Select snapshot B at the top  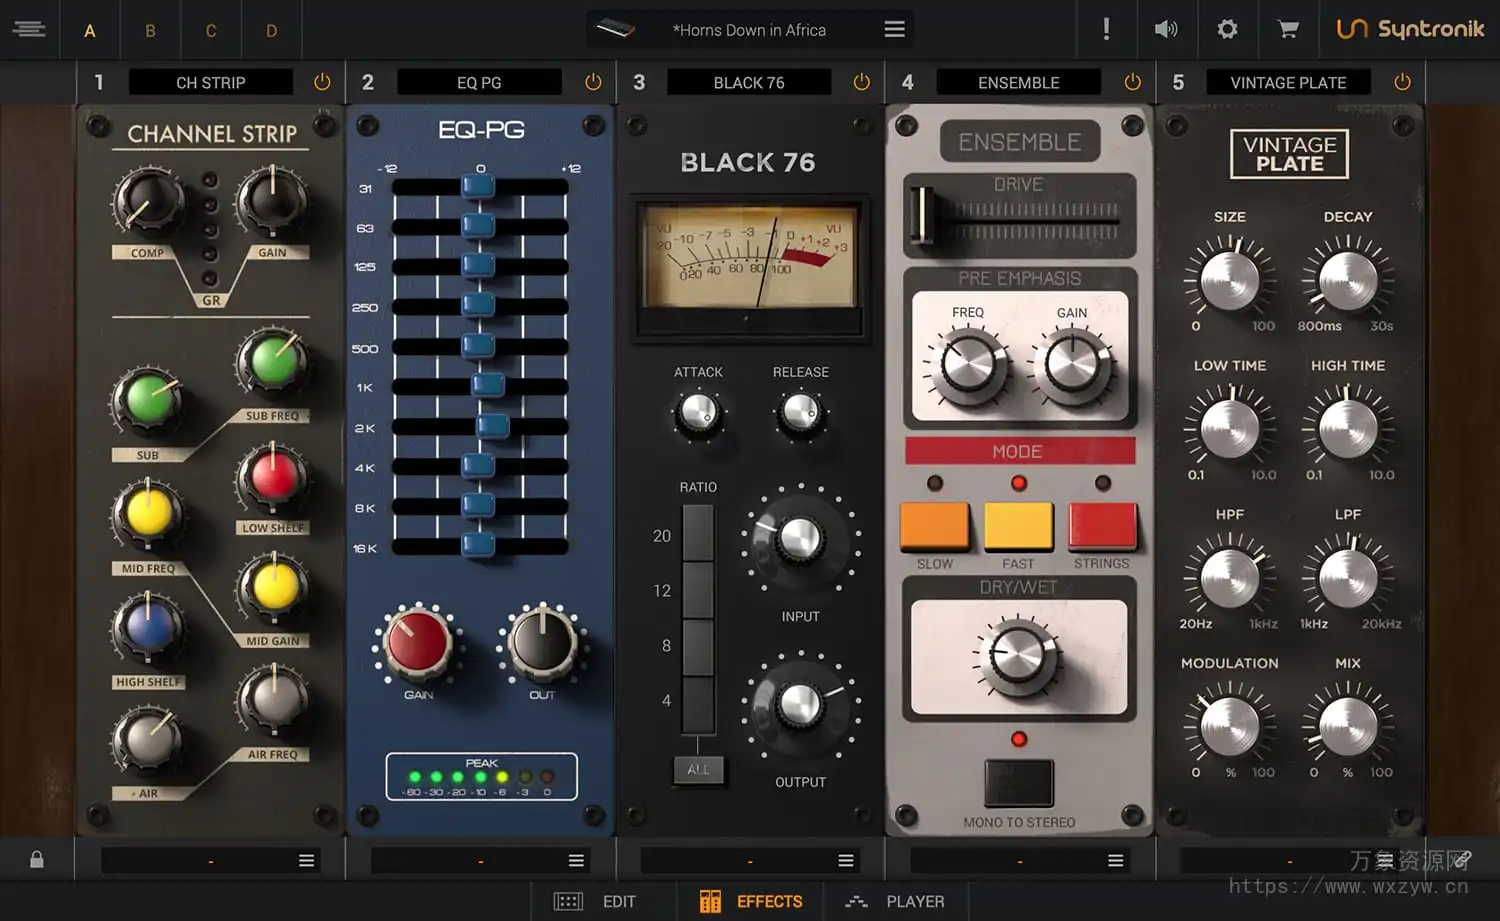(x=150, y=30)
